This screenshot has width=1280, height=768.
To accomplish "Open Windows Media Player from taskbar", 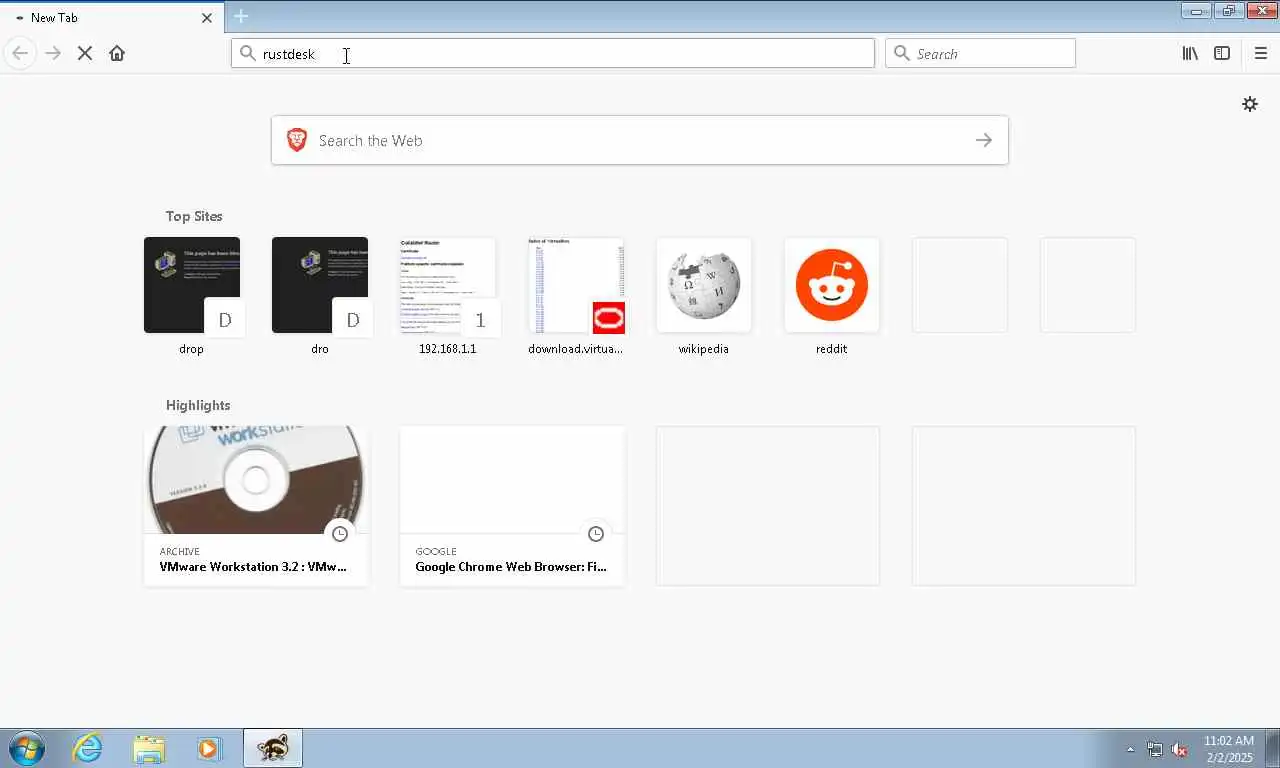I will click(209, 748).
